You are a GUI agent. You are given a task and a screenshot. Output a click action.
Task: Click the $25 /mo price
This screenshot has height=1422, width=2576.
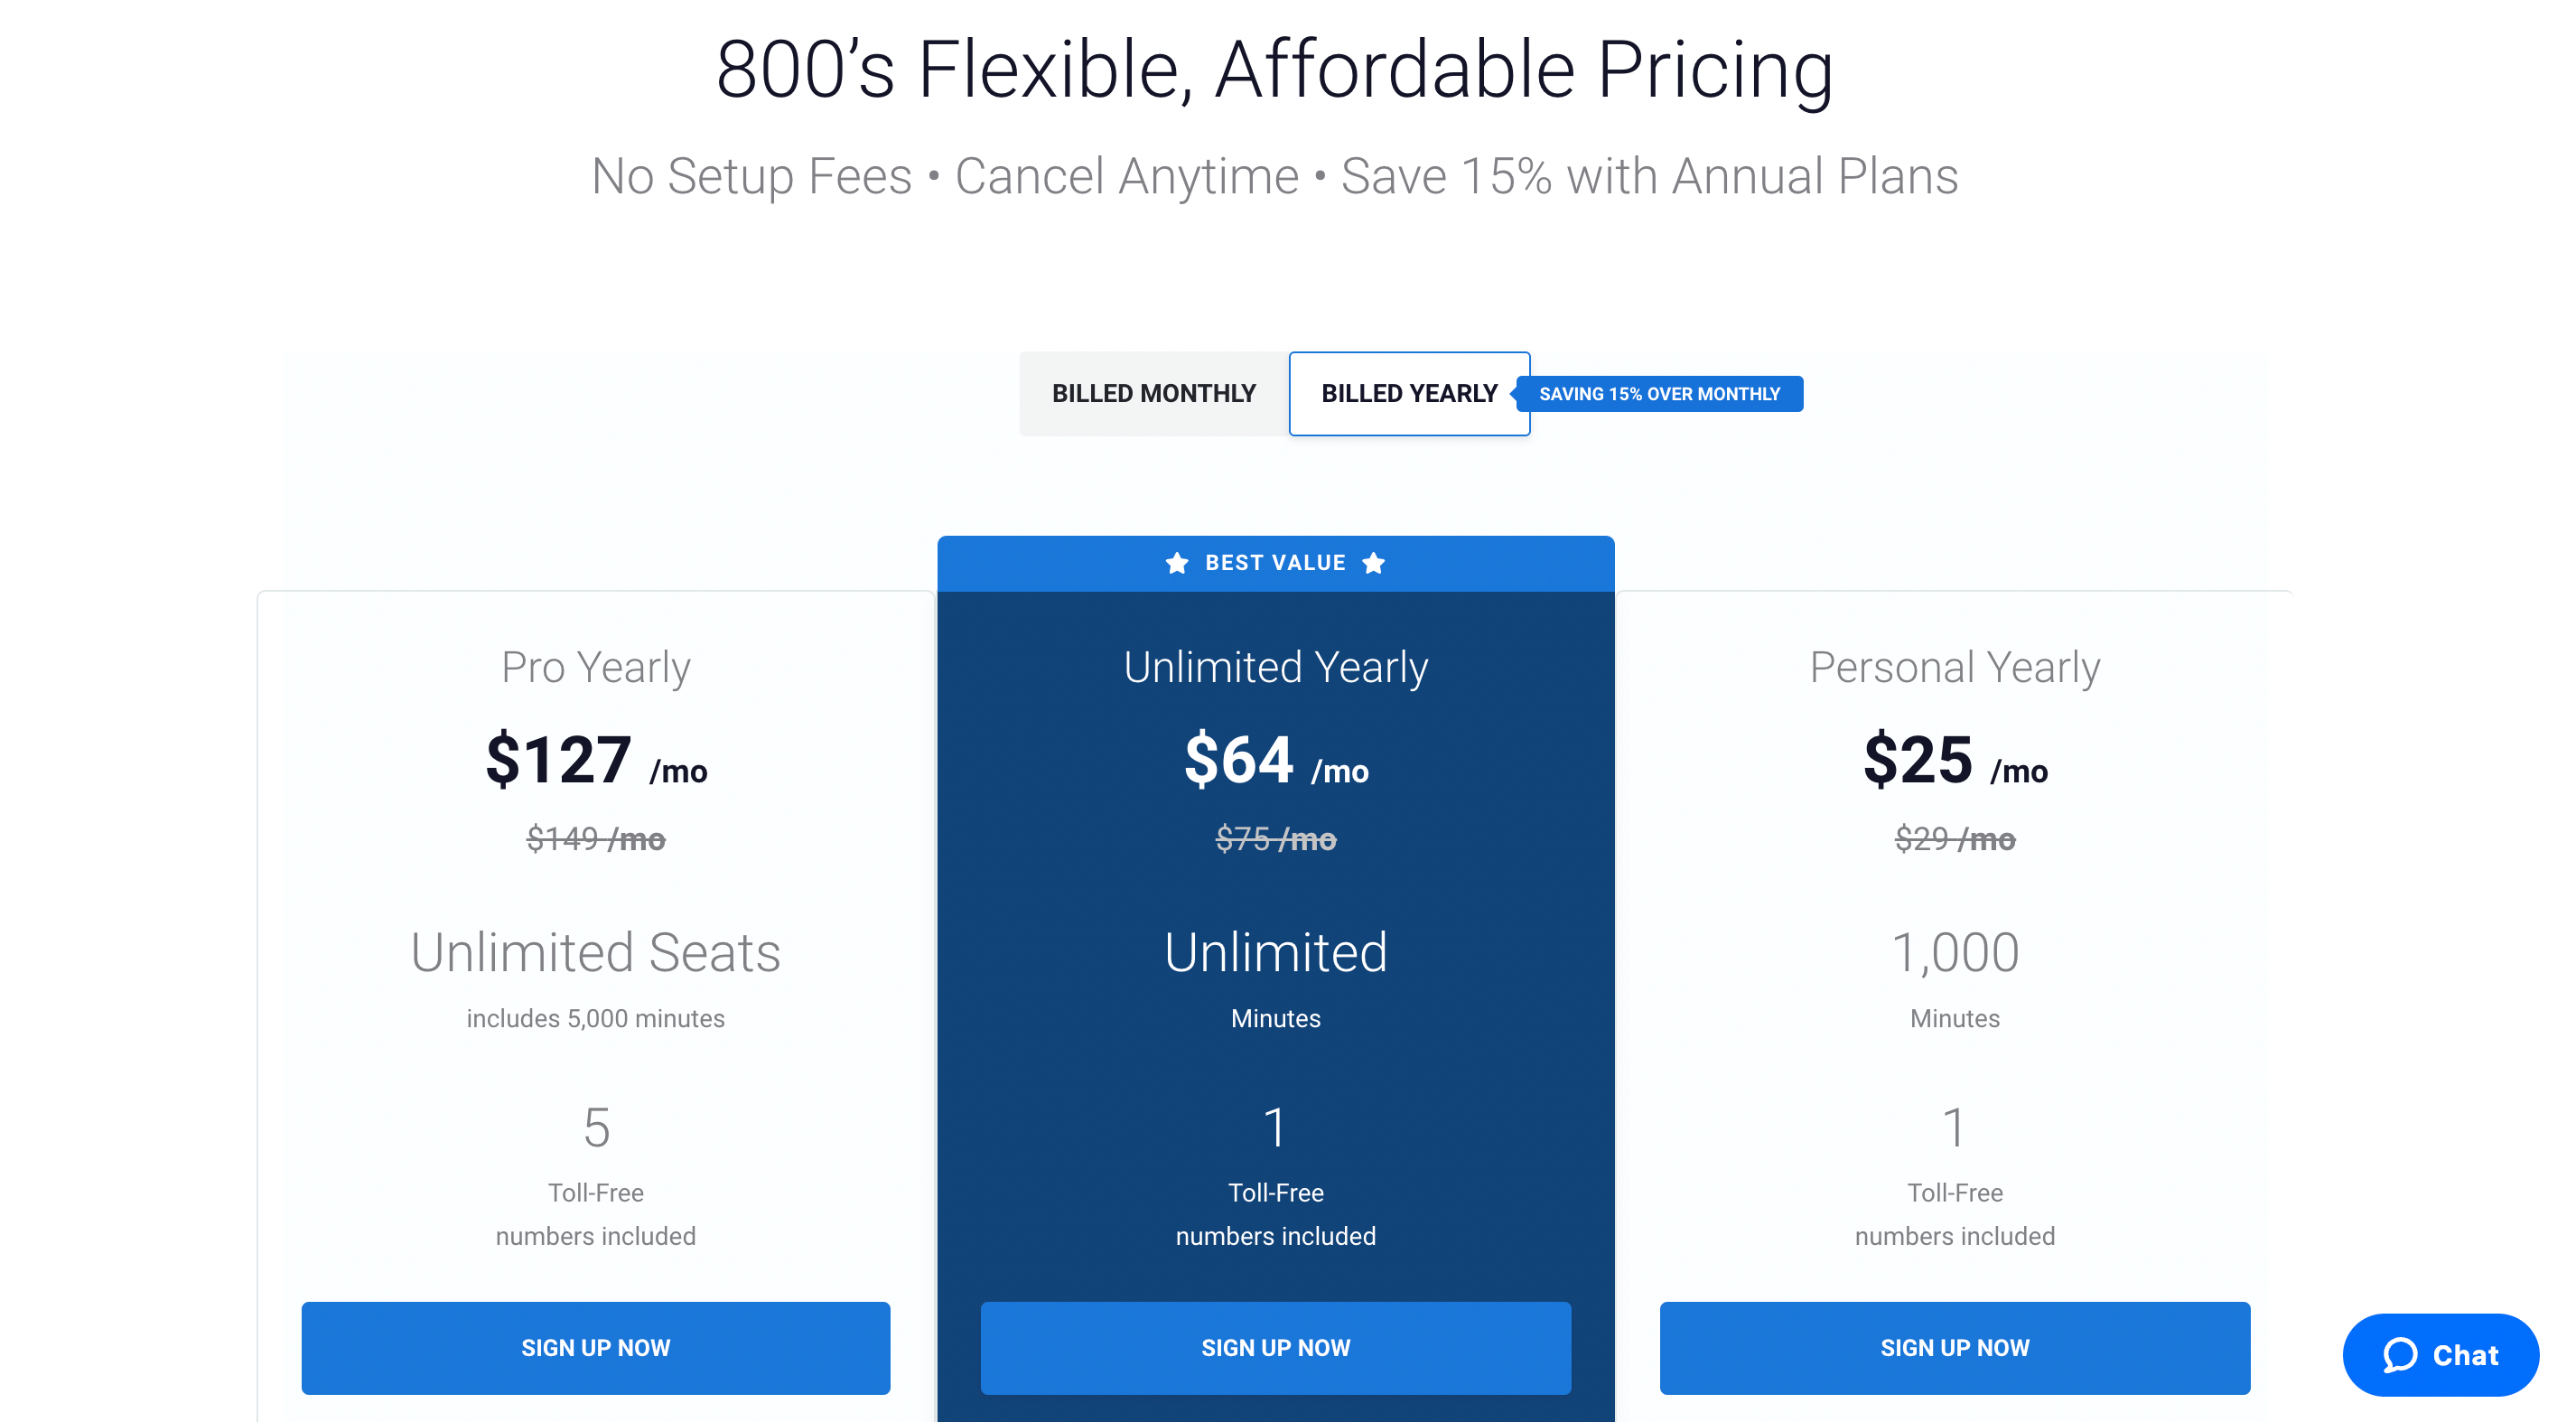[1955, 760]
